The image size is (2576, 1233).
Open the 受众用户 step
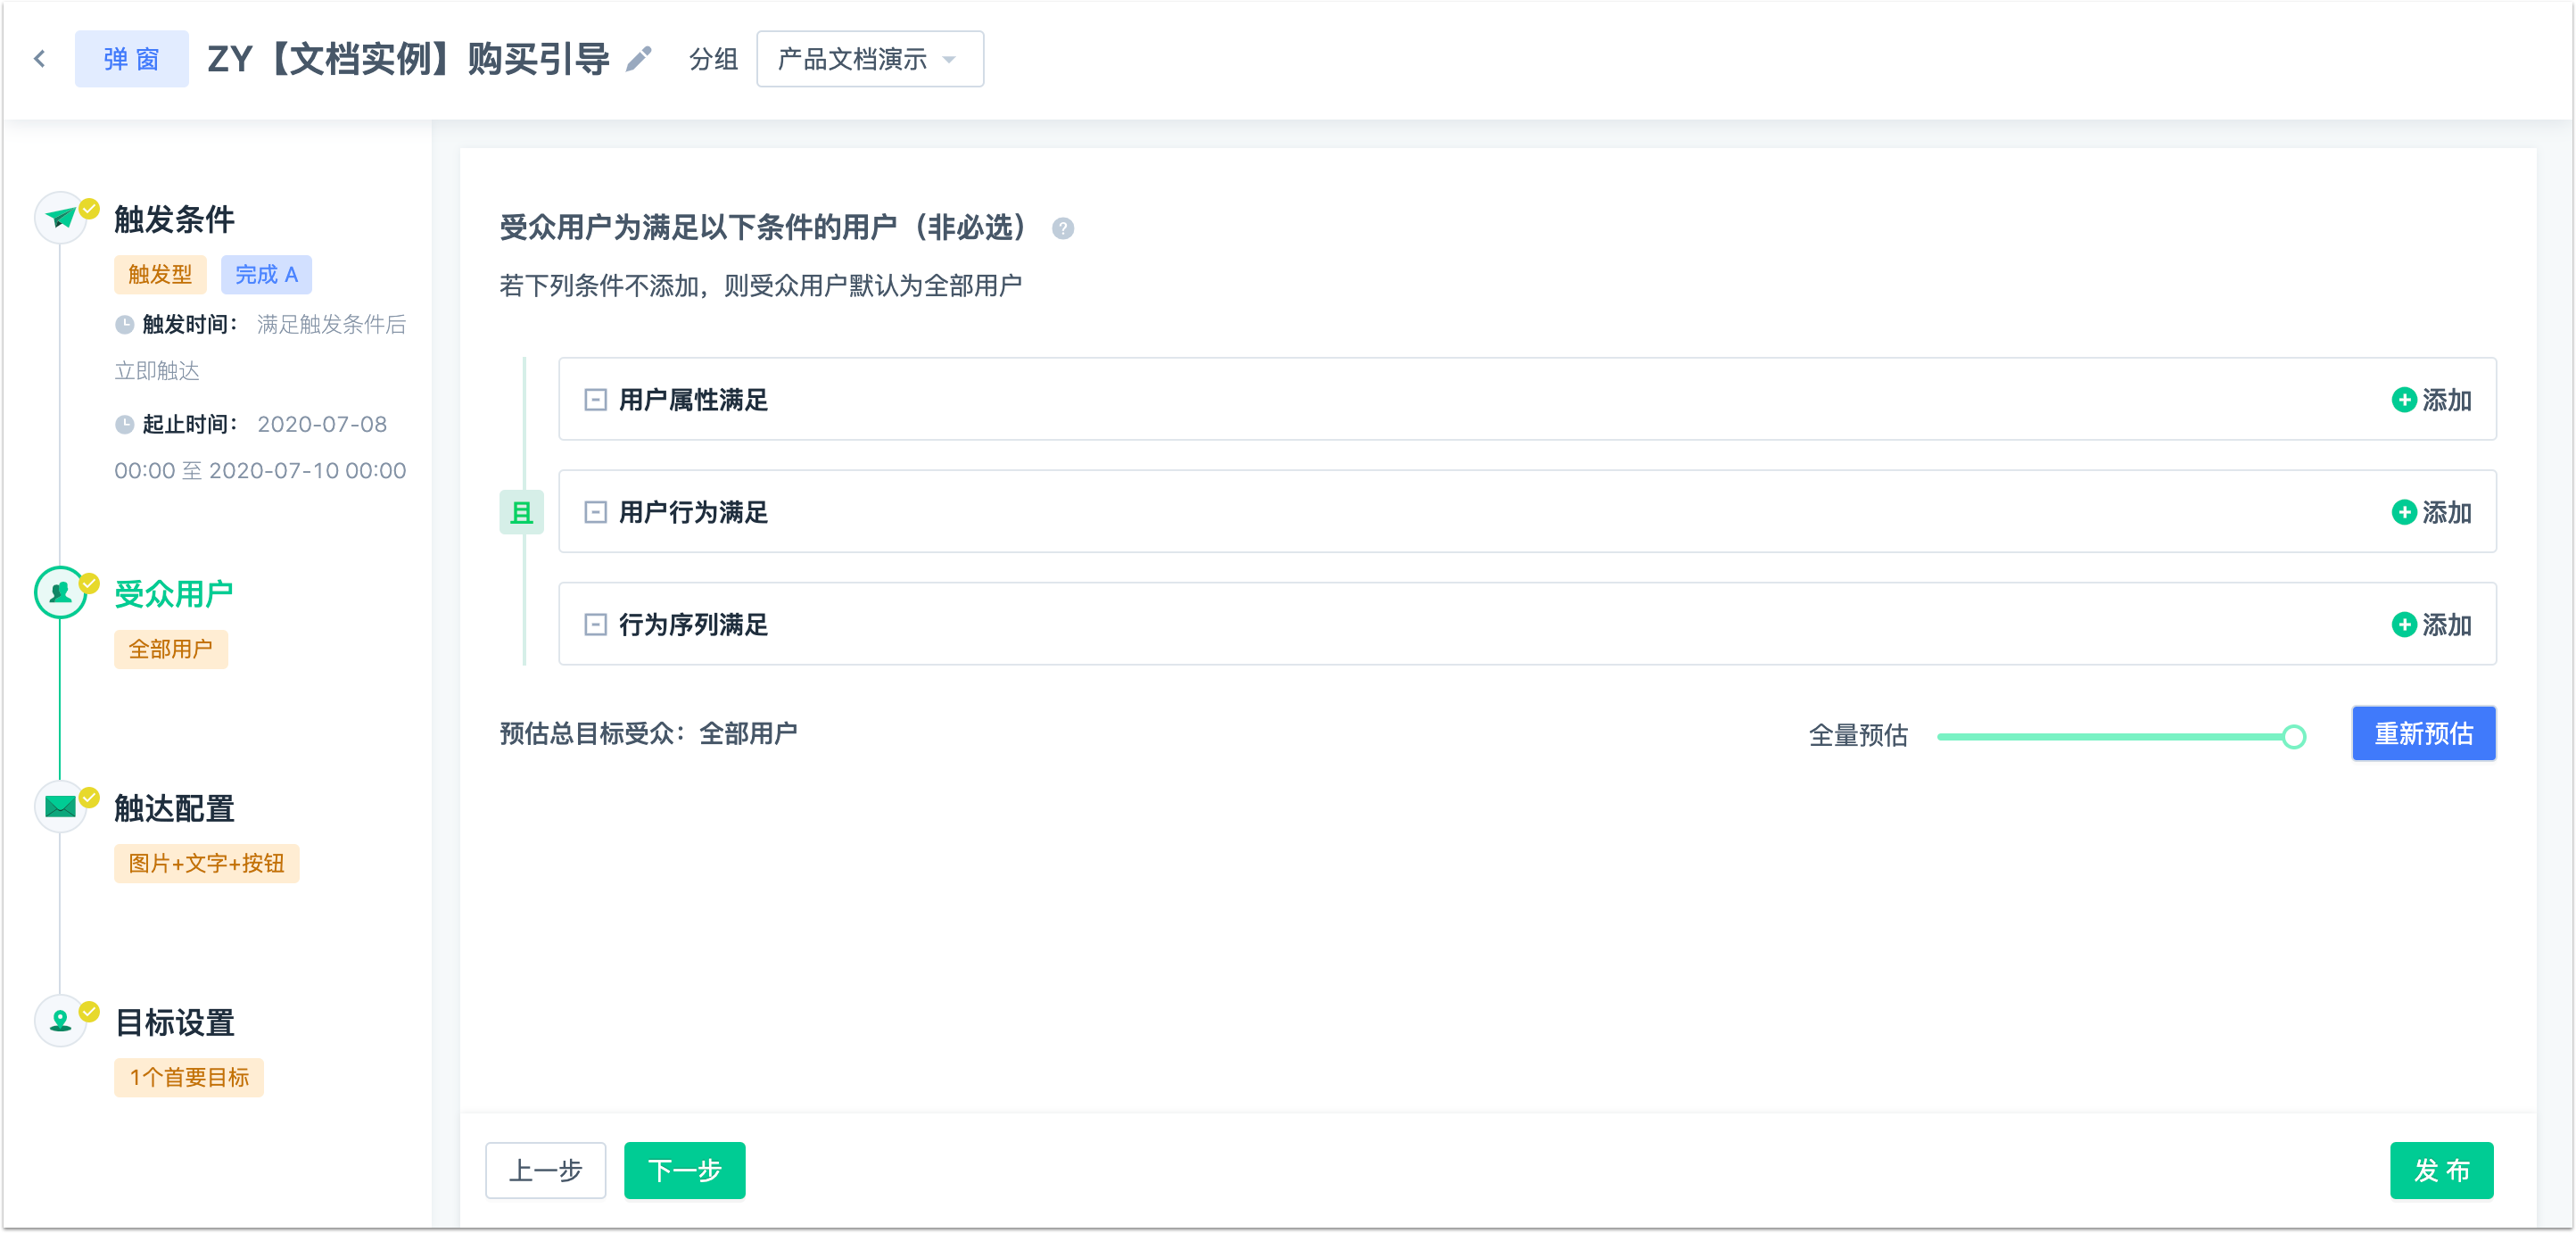(x=174, y=593)
